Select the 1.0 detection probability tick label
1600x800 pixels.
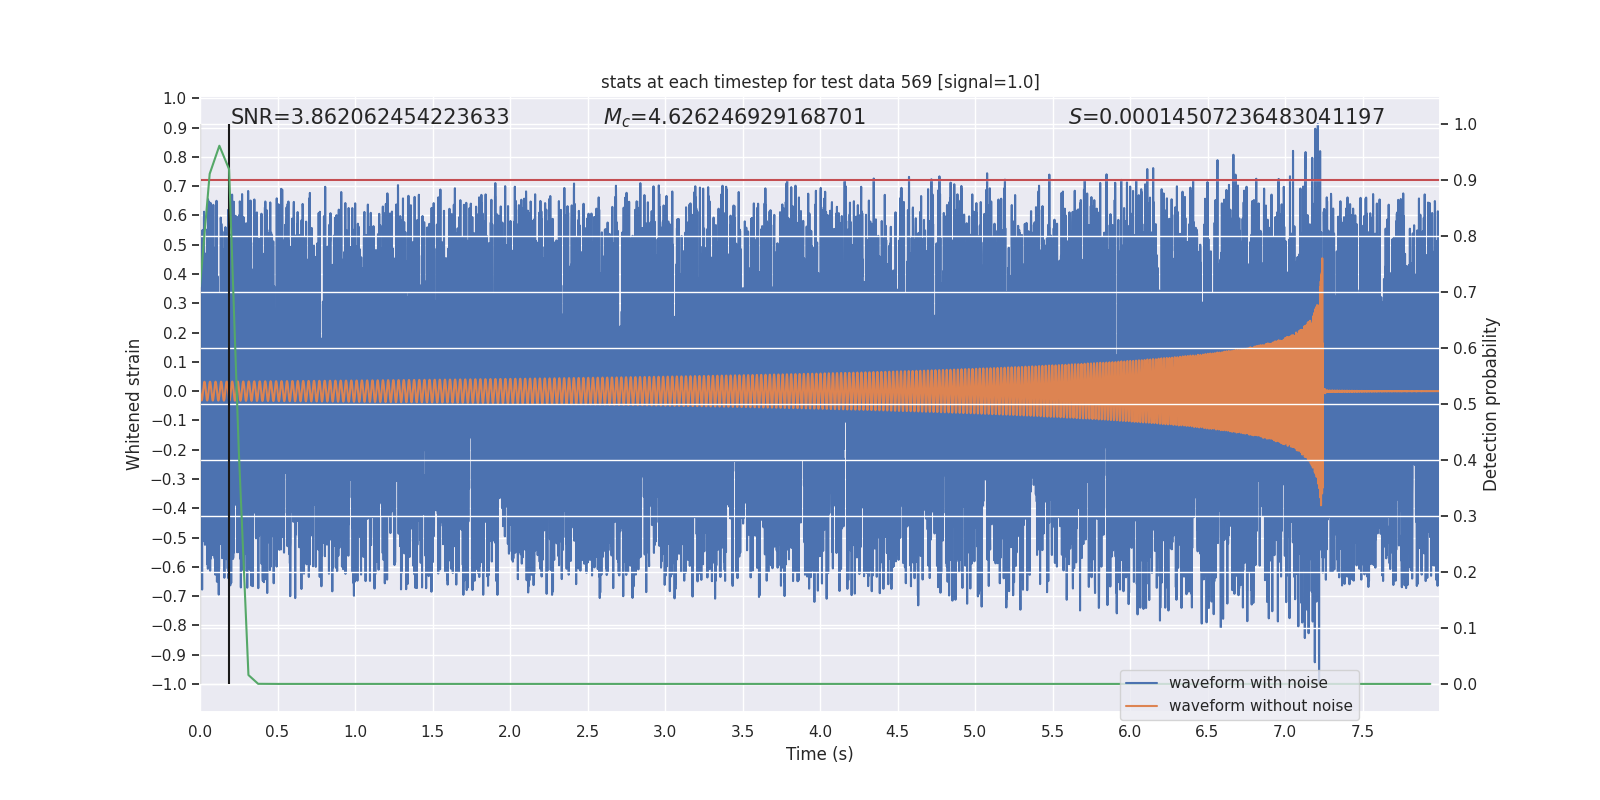click(x=1465, y=124)
